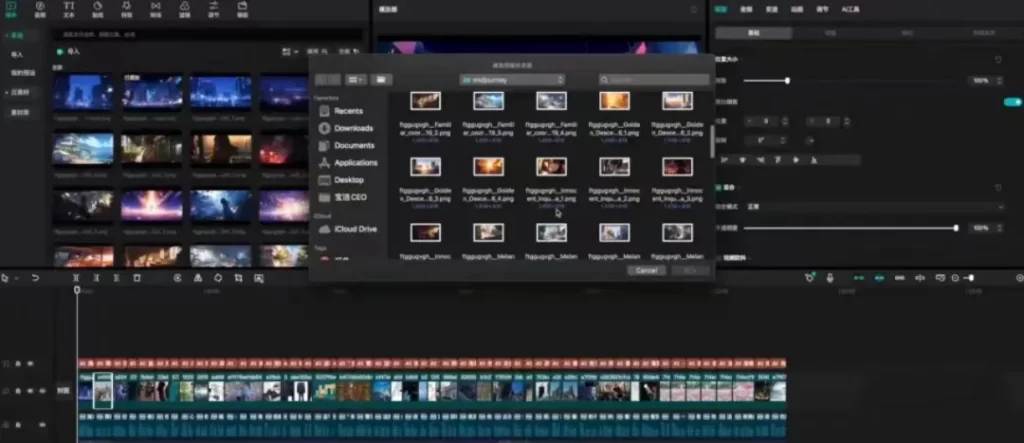The height and width of the screenshot is (443, 1024).
Task: Open the file dialog view mode dropdown
Action: (x=357, y=80)
